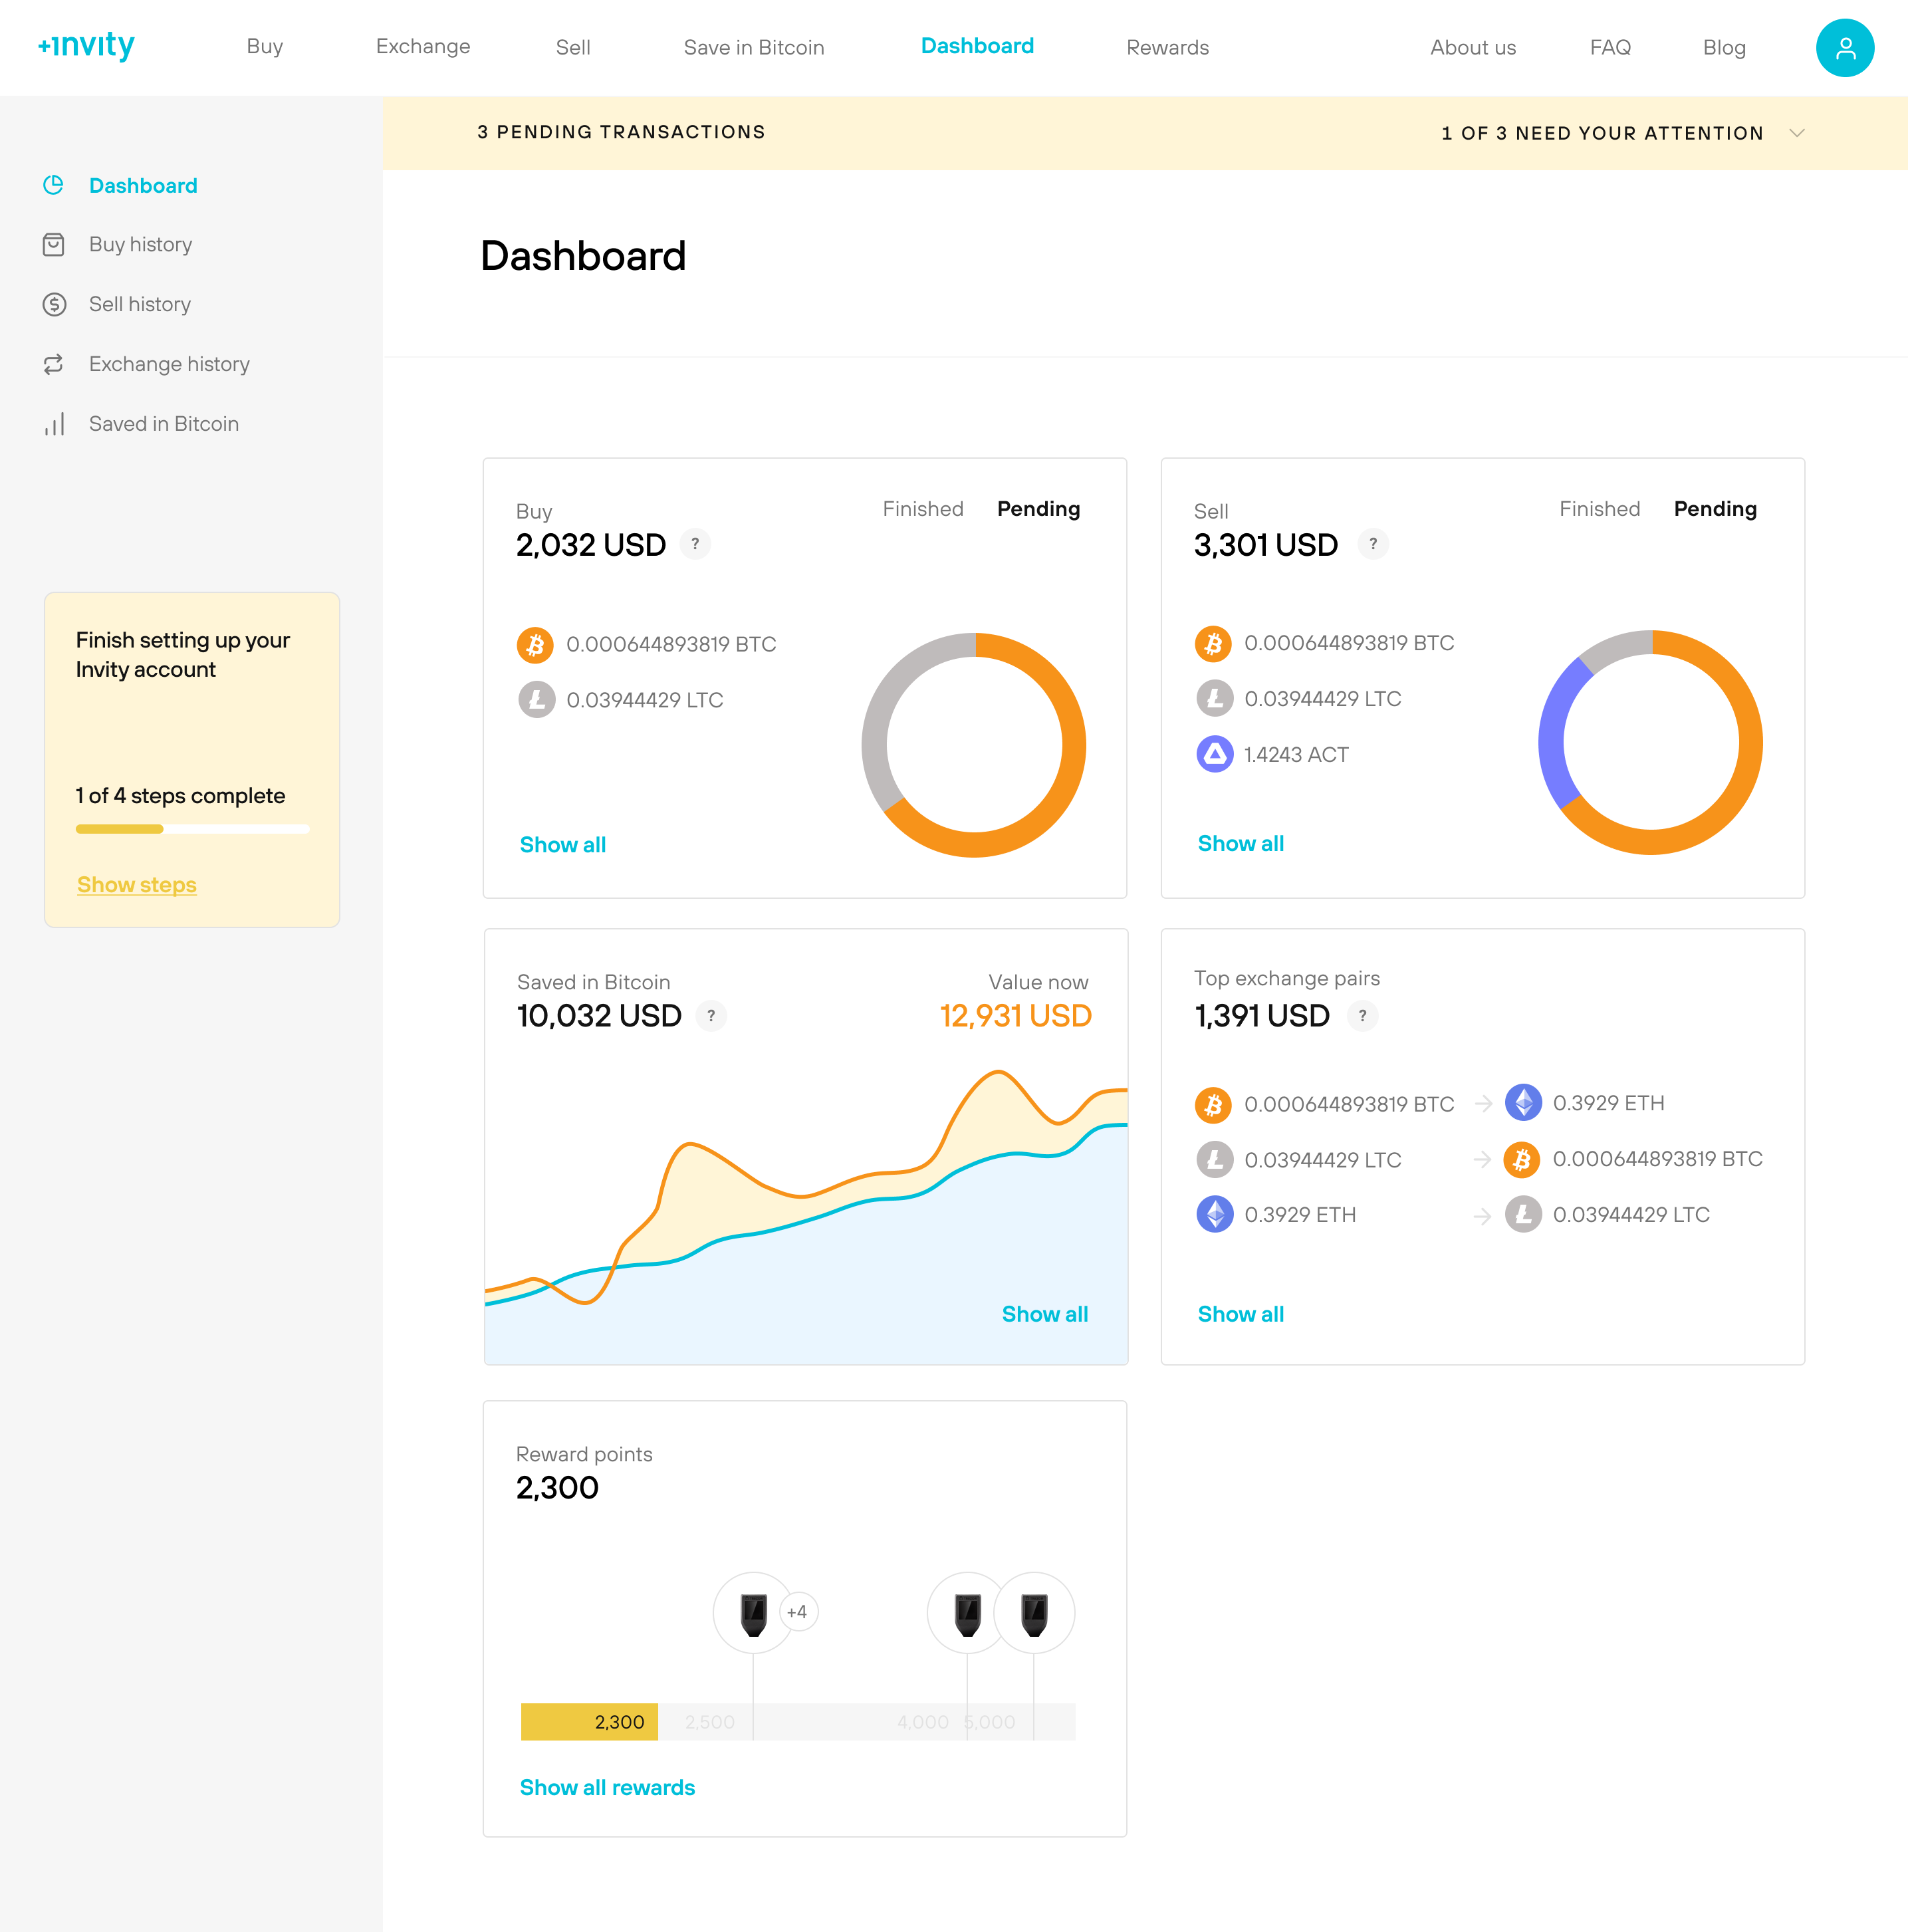Click the Ethereum icon in Top exchange pairs
The width and height of the screenshot is (1908, 1932).
1524,1103
